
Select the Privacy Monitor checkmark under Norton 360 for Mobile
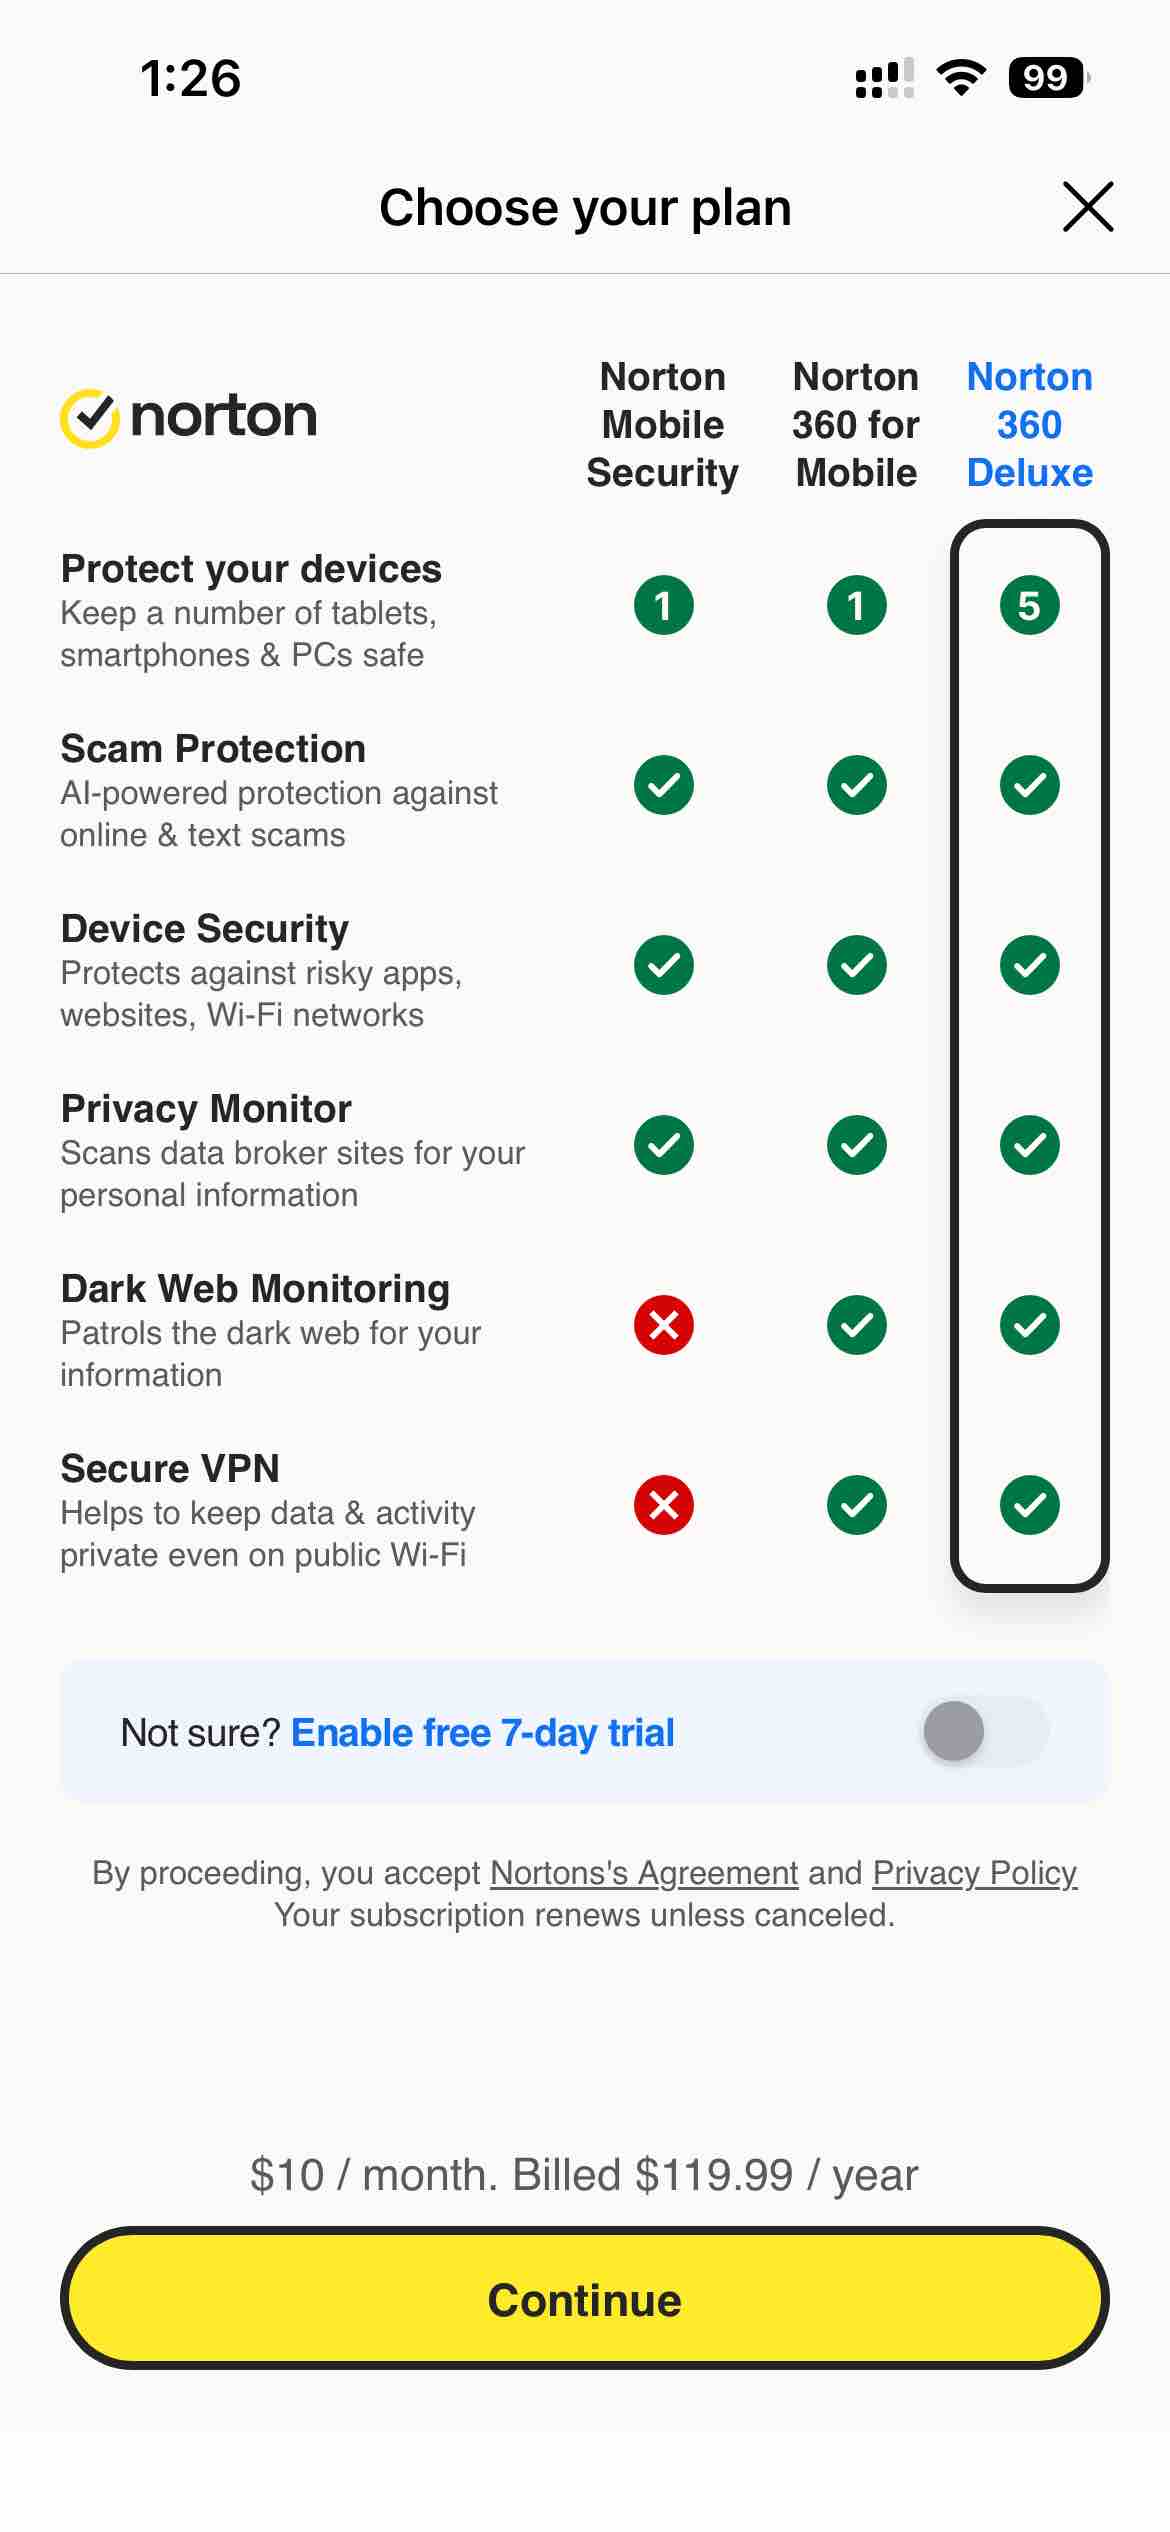[x=855, y=1145]
